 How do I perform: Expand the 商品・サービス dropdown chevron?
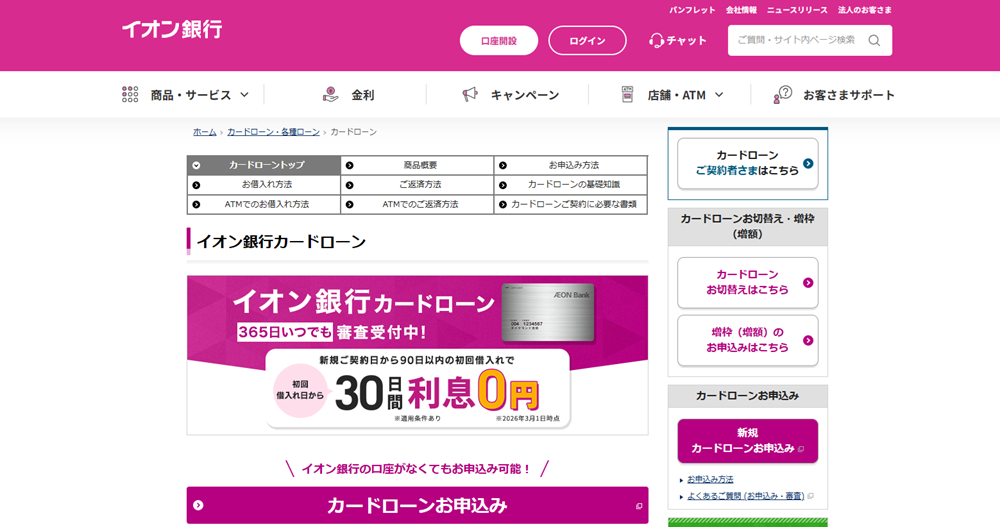click(x=244, y=95)
